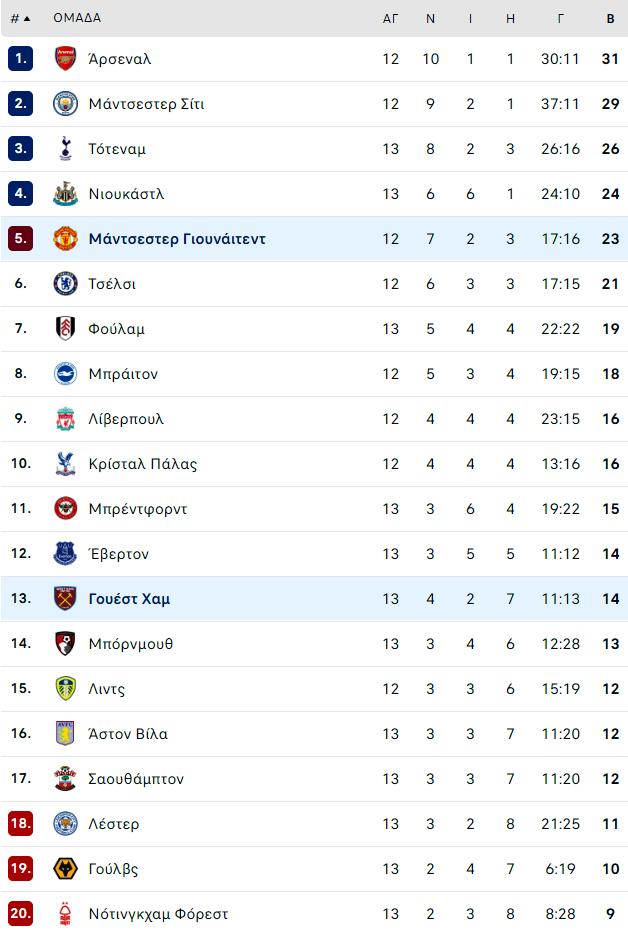Click the Manchester United crest icon
The image size is (628, 934).
(65, 239)
